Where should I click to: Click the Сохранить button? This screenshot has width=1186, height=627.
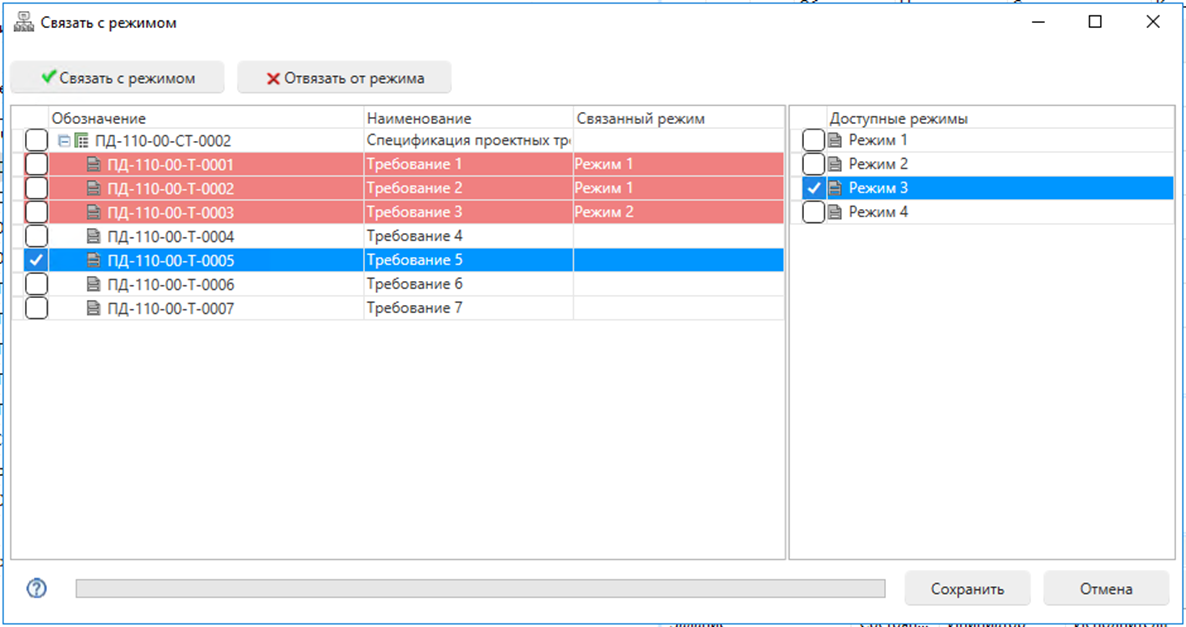[967, 589]
